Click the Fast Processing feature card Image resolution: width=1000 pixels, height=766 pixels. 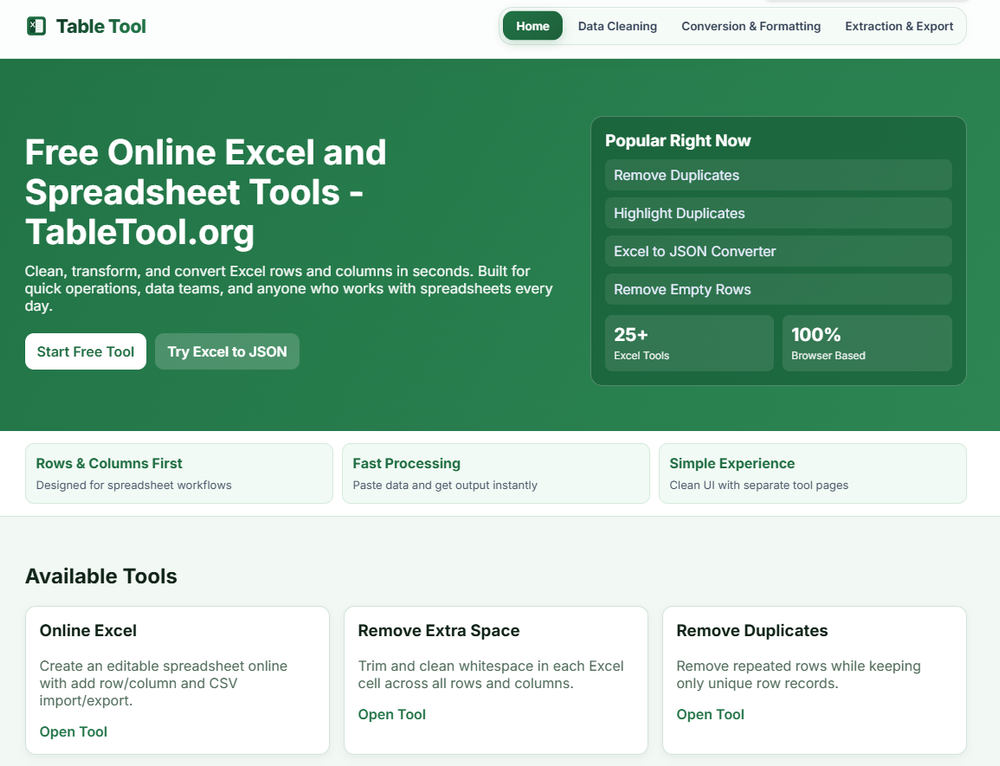(x=496, y=473)
